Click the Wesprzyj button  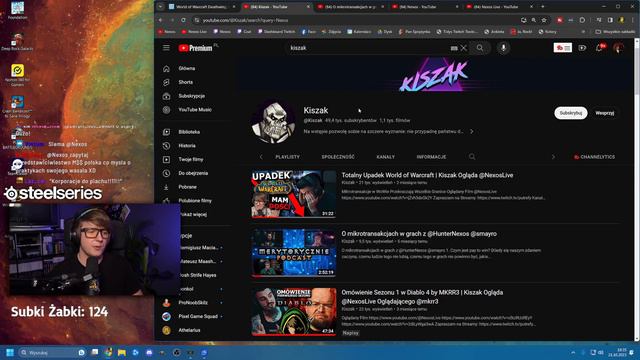[x=604, y=113]
